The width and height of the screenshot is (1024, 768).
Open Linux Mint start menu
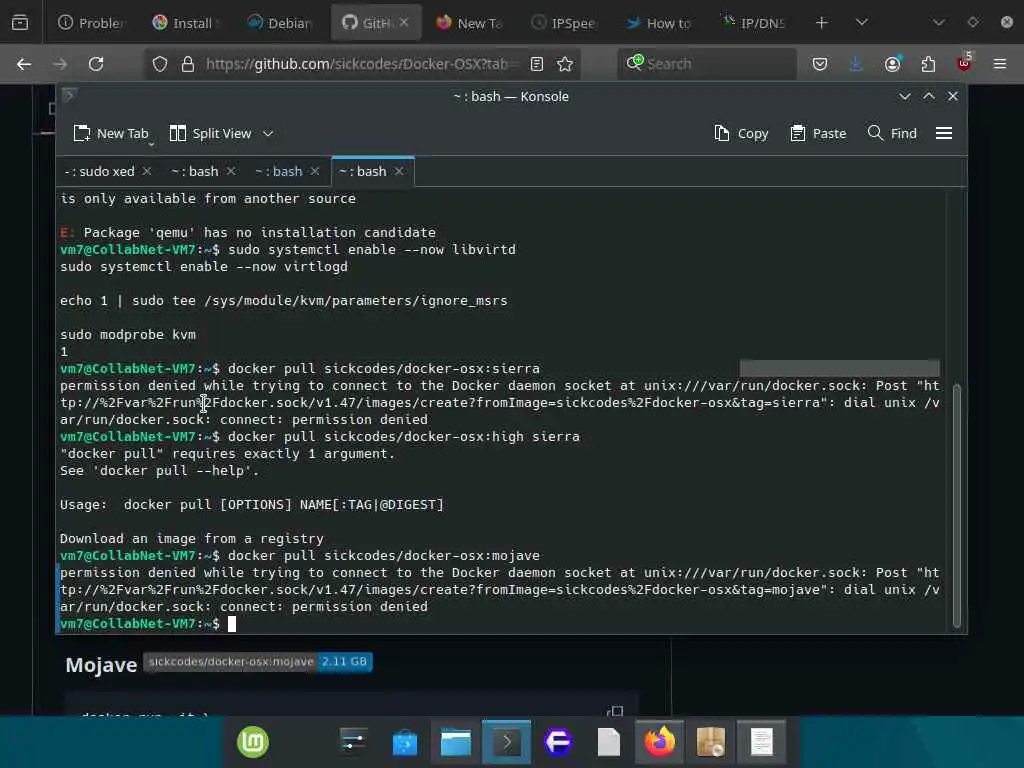[253, 742]
